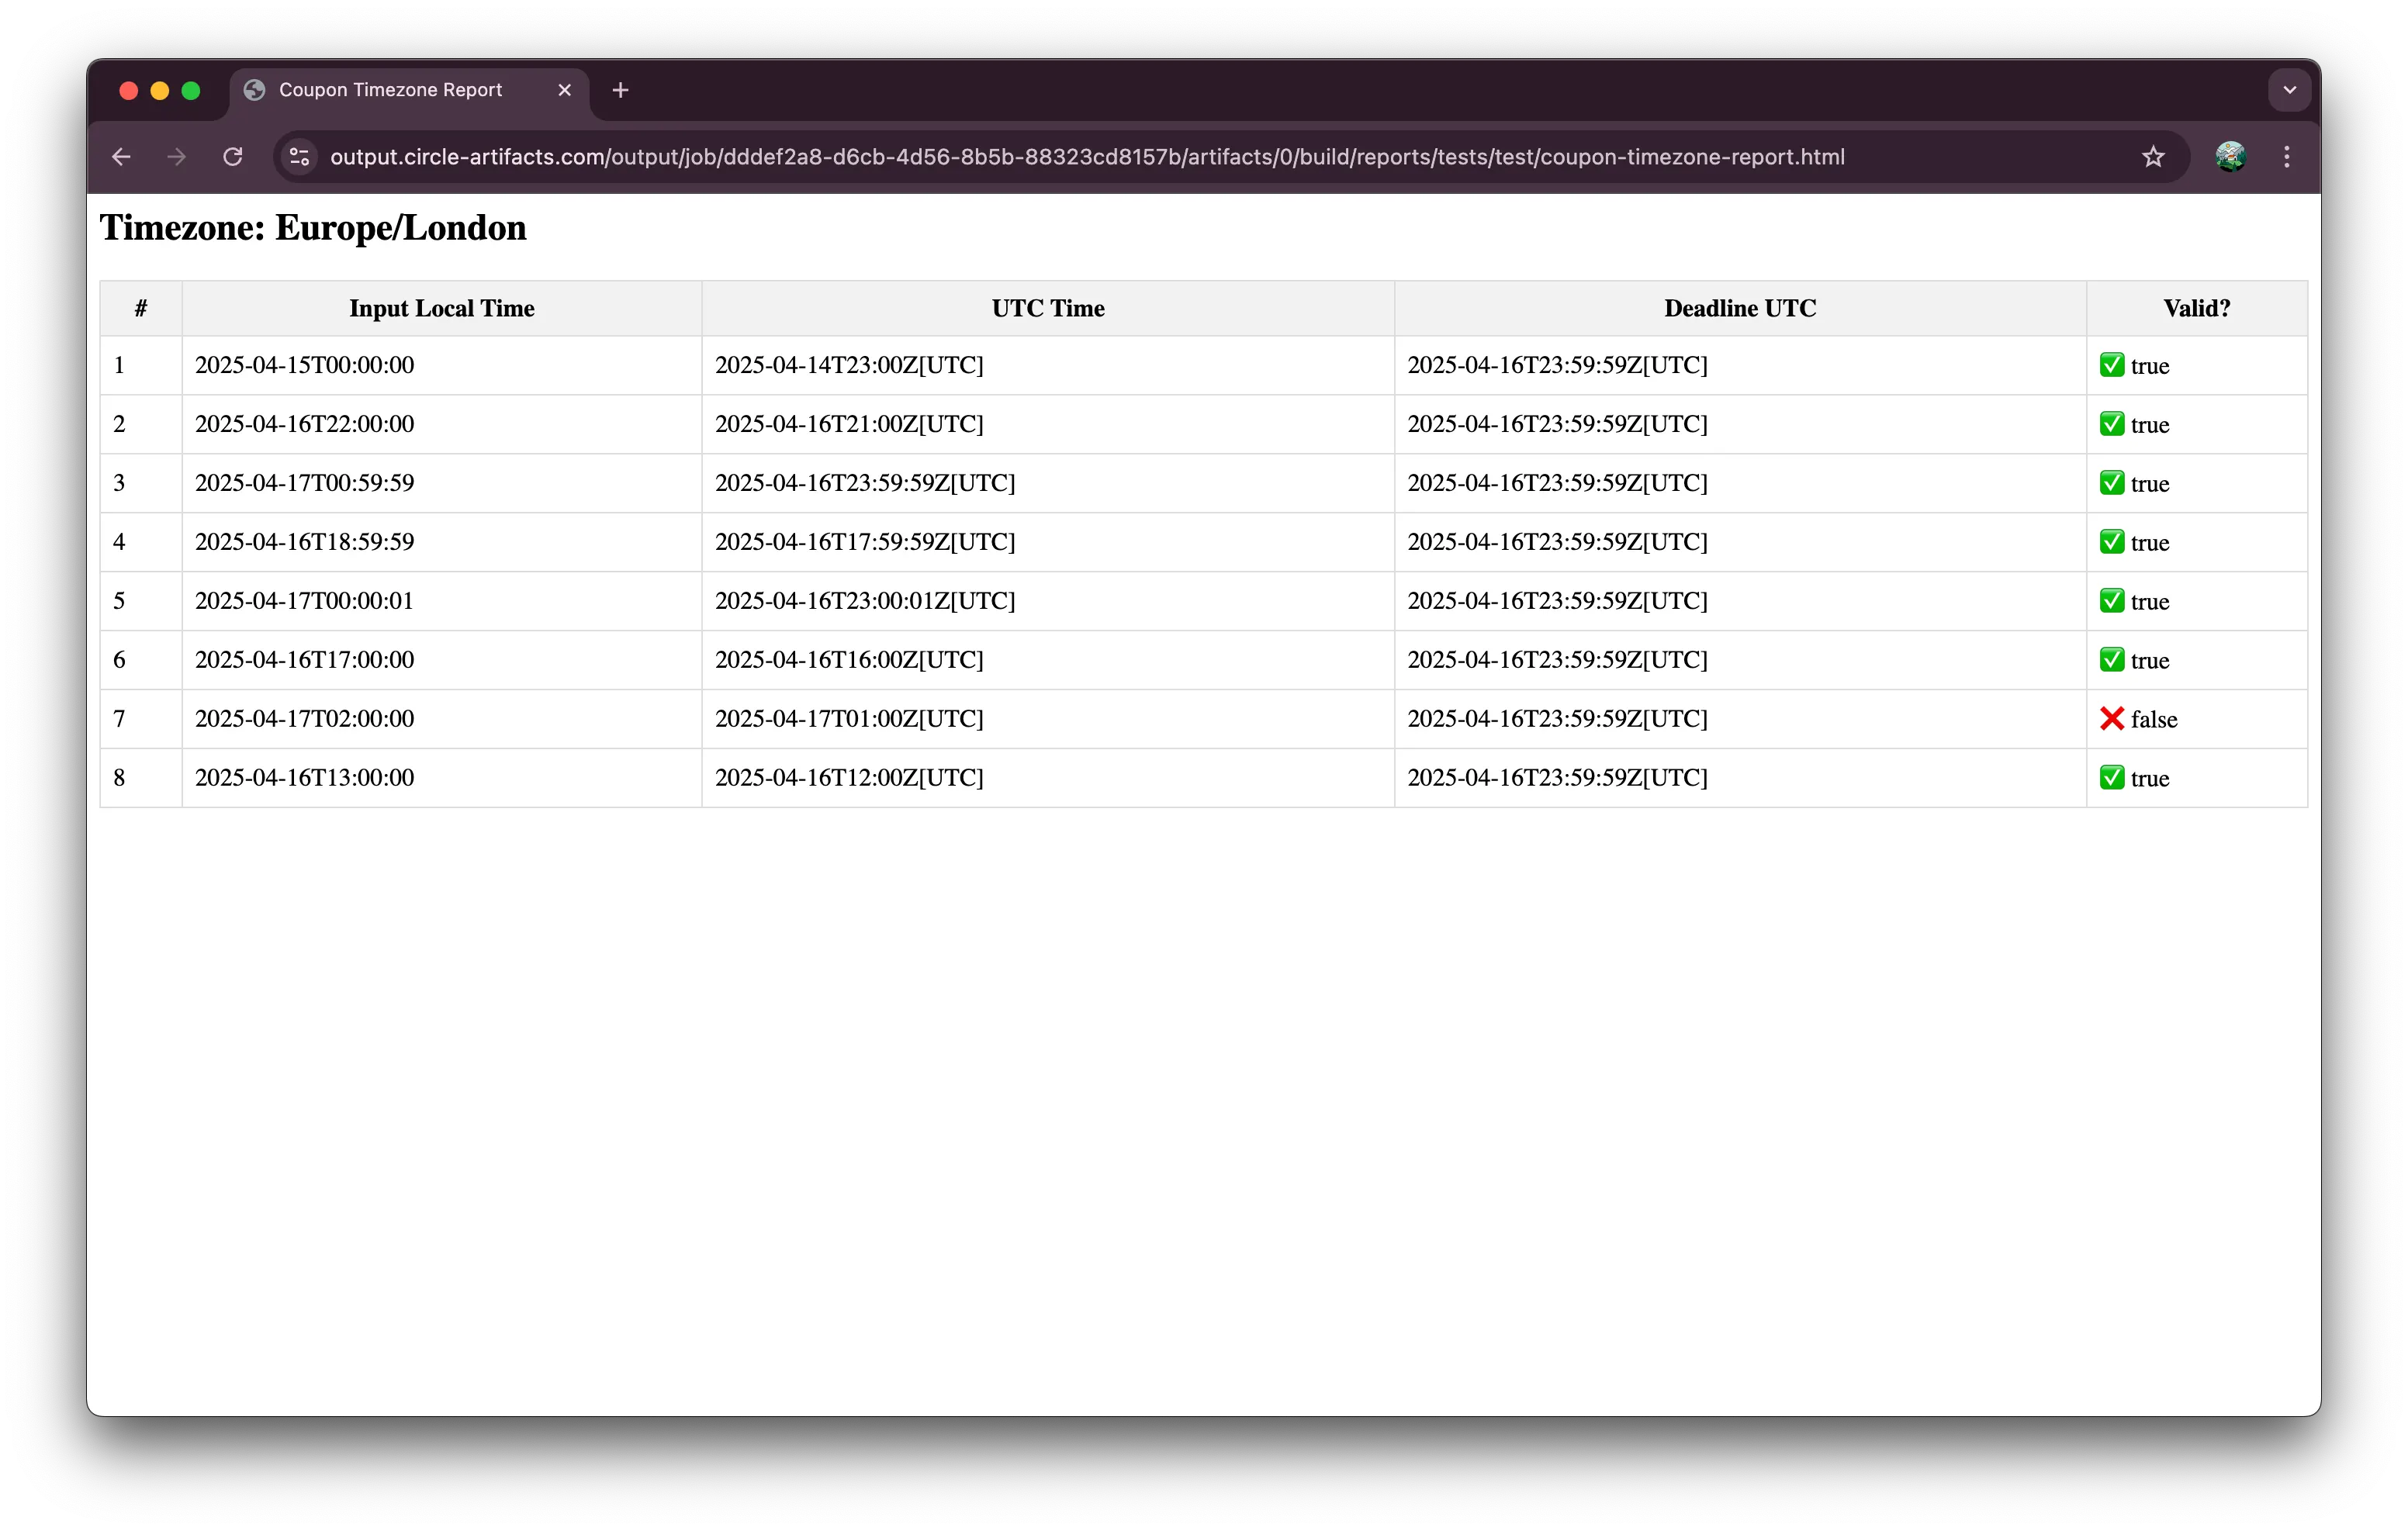
Task: Select the cell '2025-04-17T02:00:00'
Action: (442, 719)
